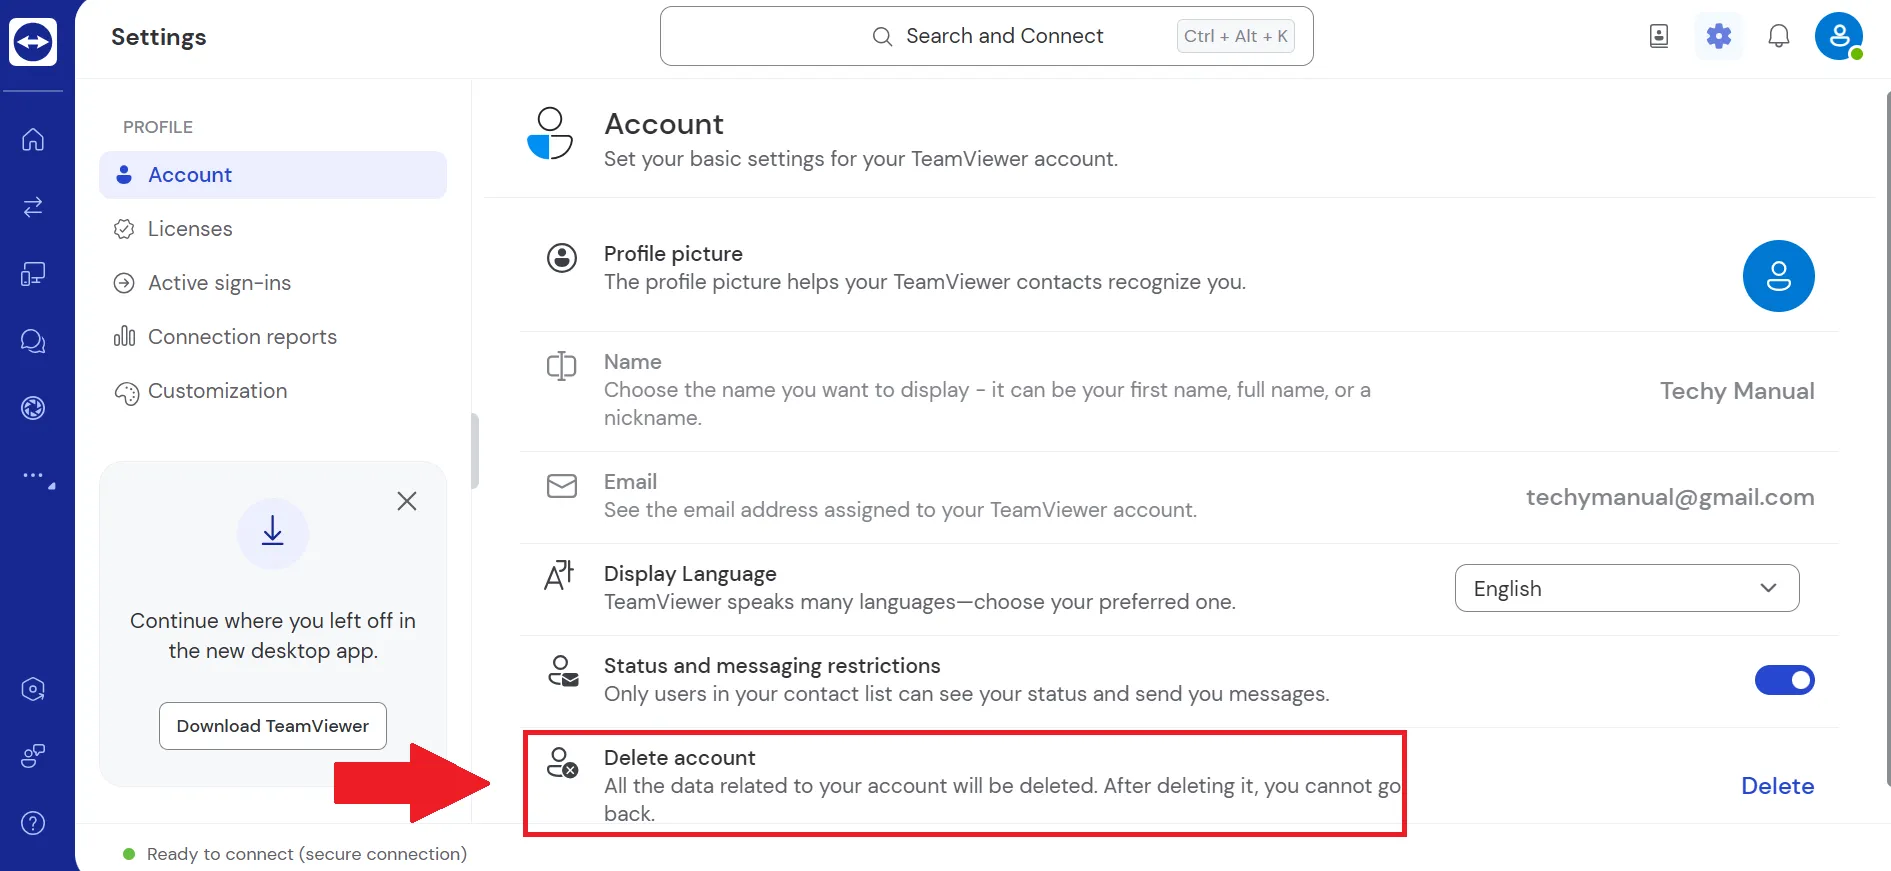Viewport: 1891px width, 871px height.
Task: Click the Delete account user icon
Action: pyautogui.click(x=563, y=763)
